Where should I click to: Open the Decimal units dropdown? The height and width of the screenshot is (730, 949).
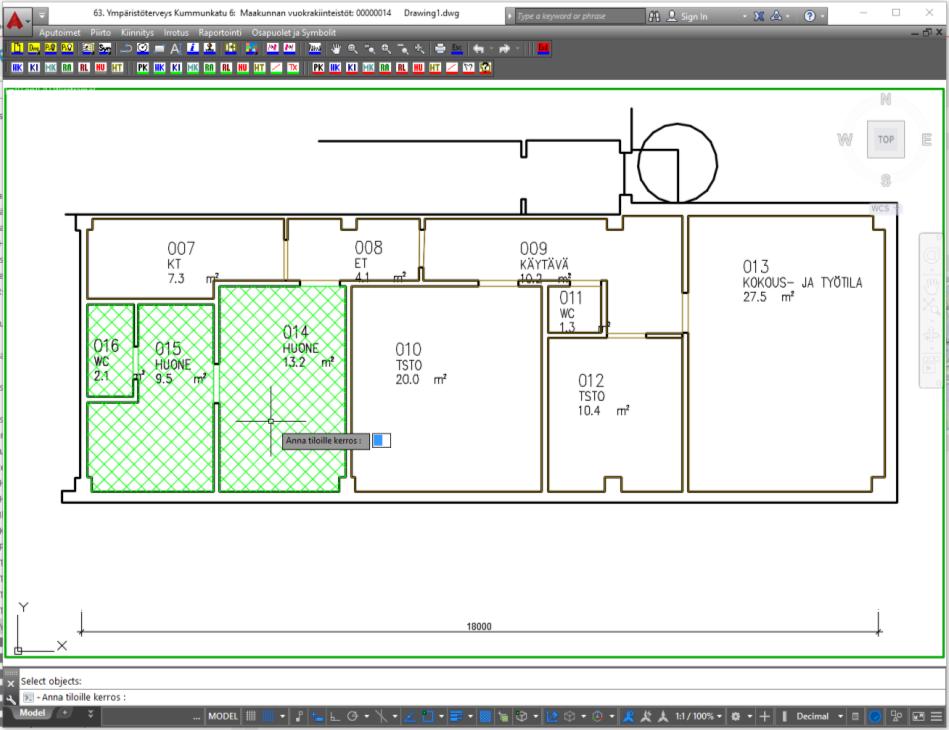coord(819,717)
